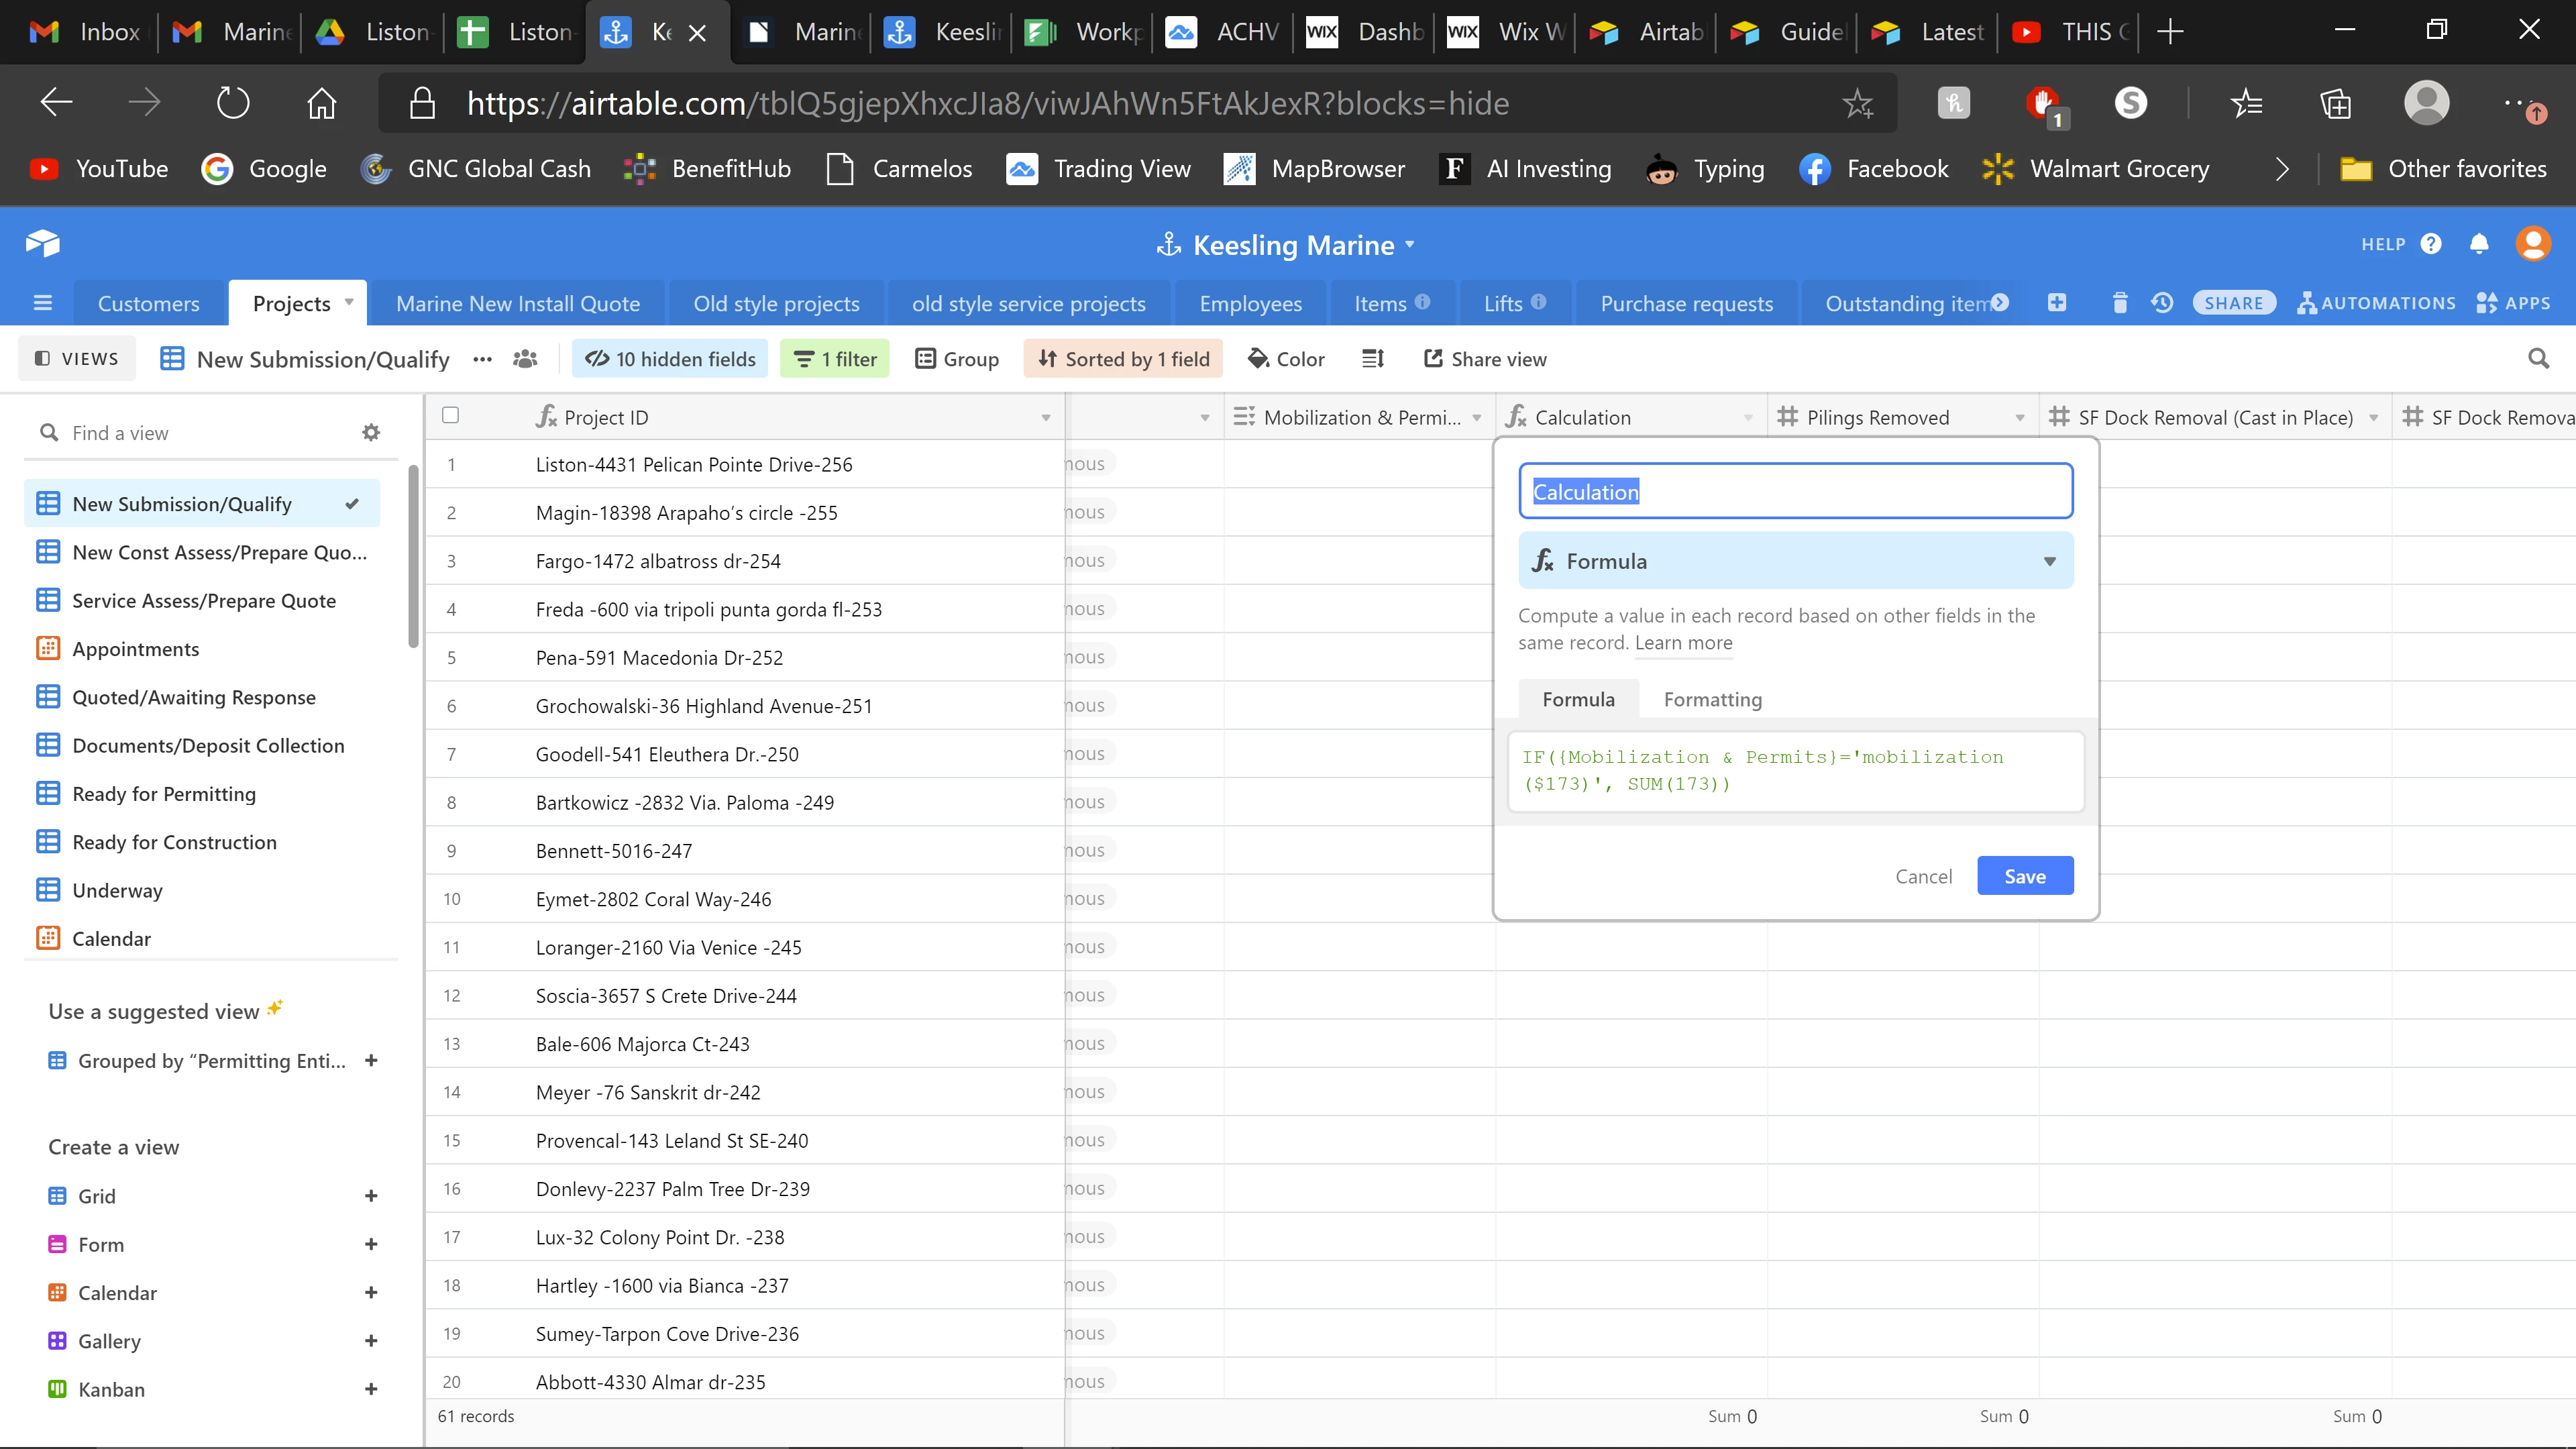Open Sorted by 1 field menu

tap(1123, 359)
